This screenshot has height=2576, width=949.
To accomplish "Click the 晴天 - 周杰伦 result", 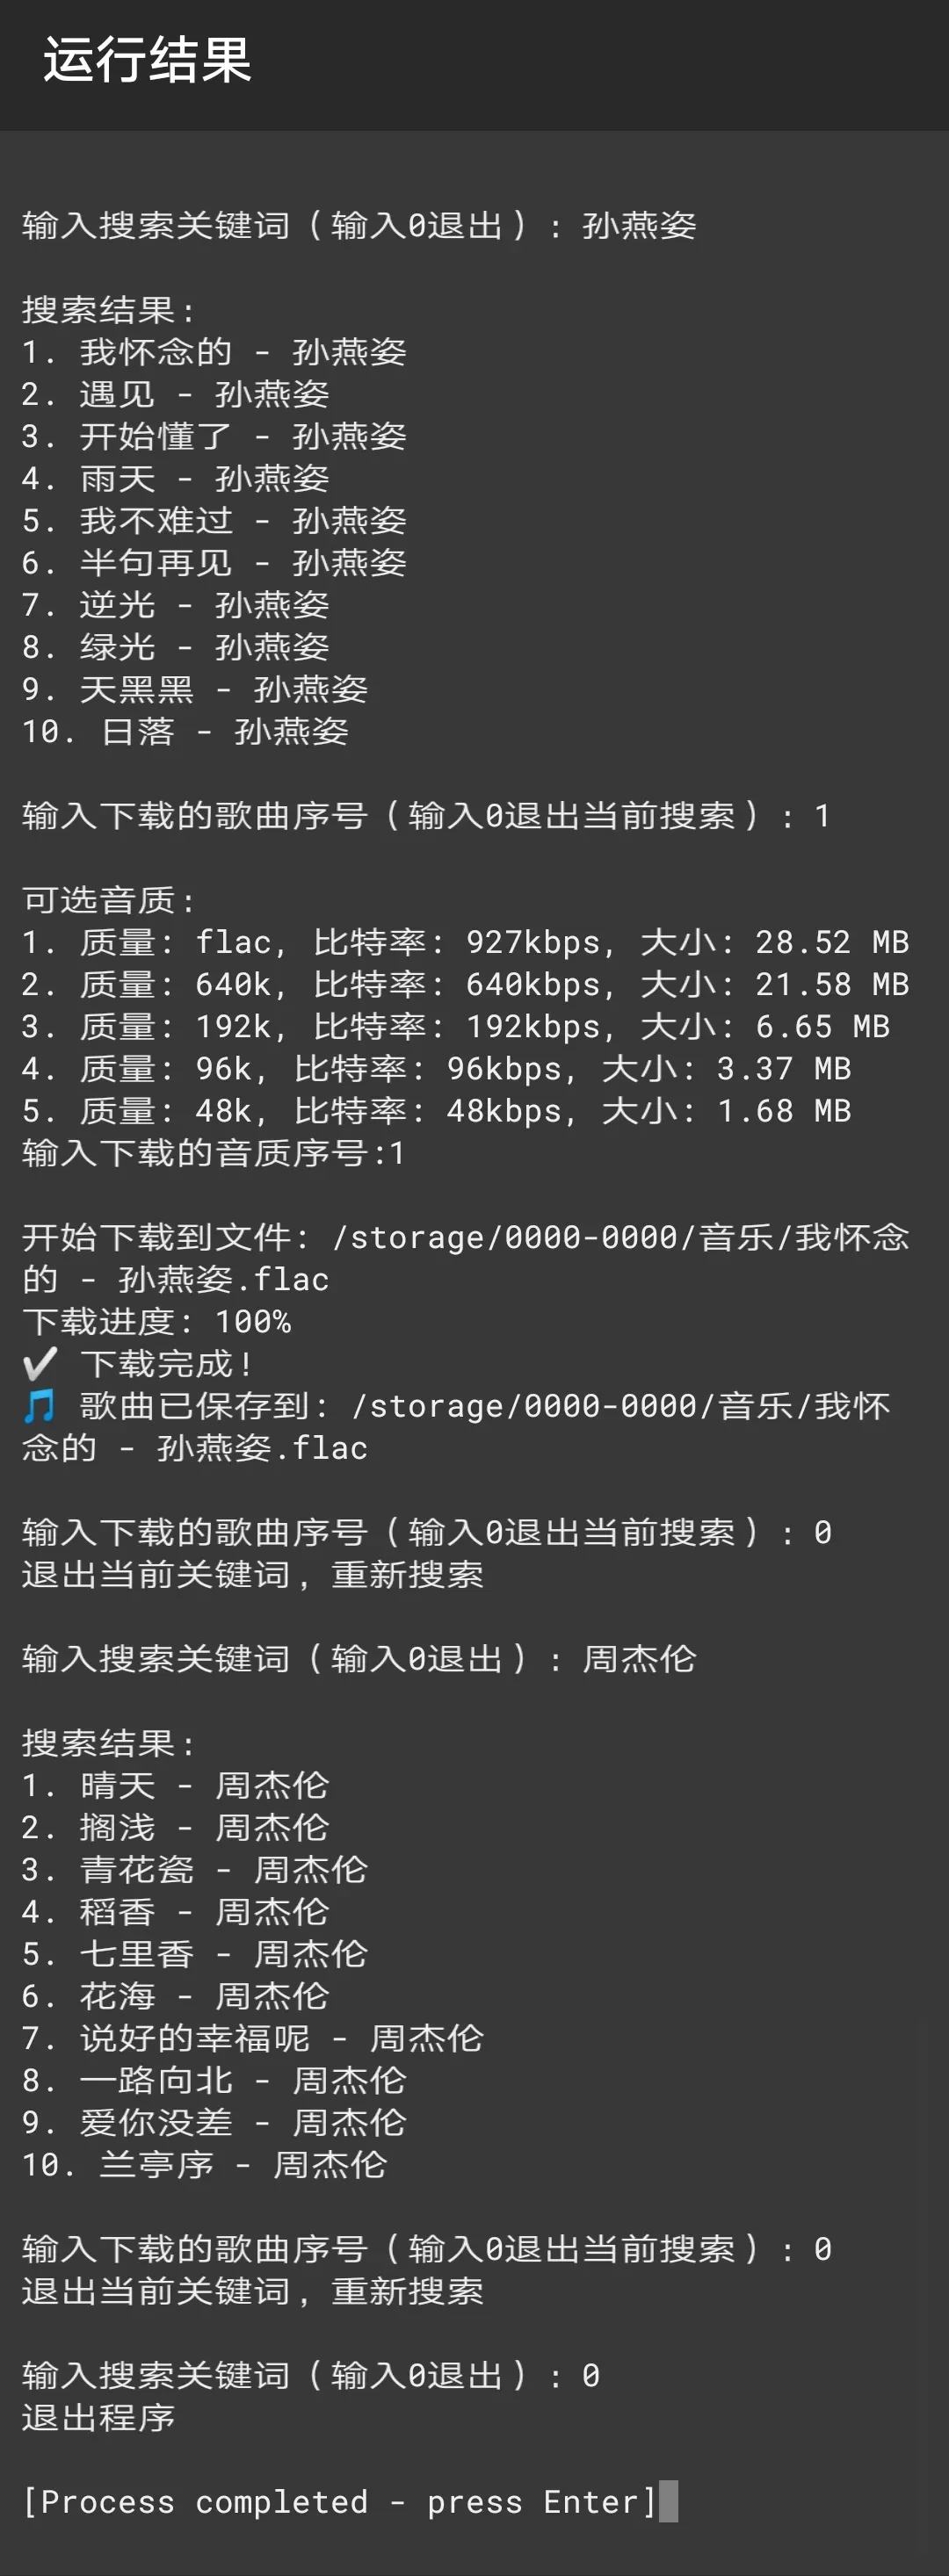I will [175, 1785].
